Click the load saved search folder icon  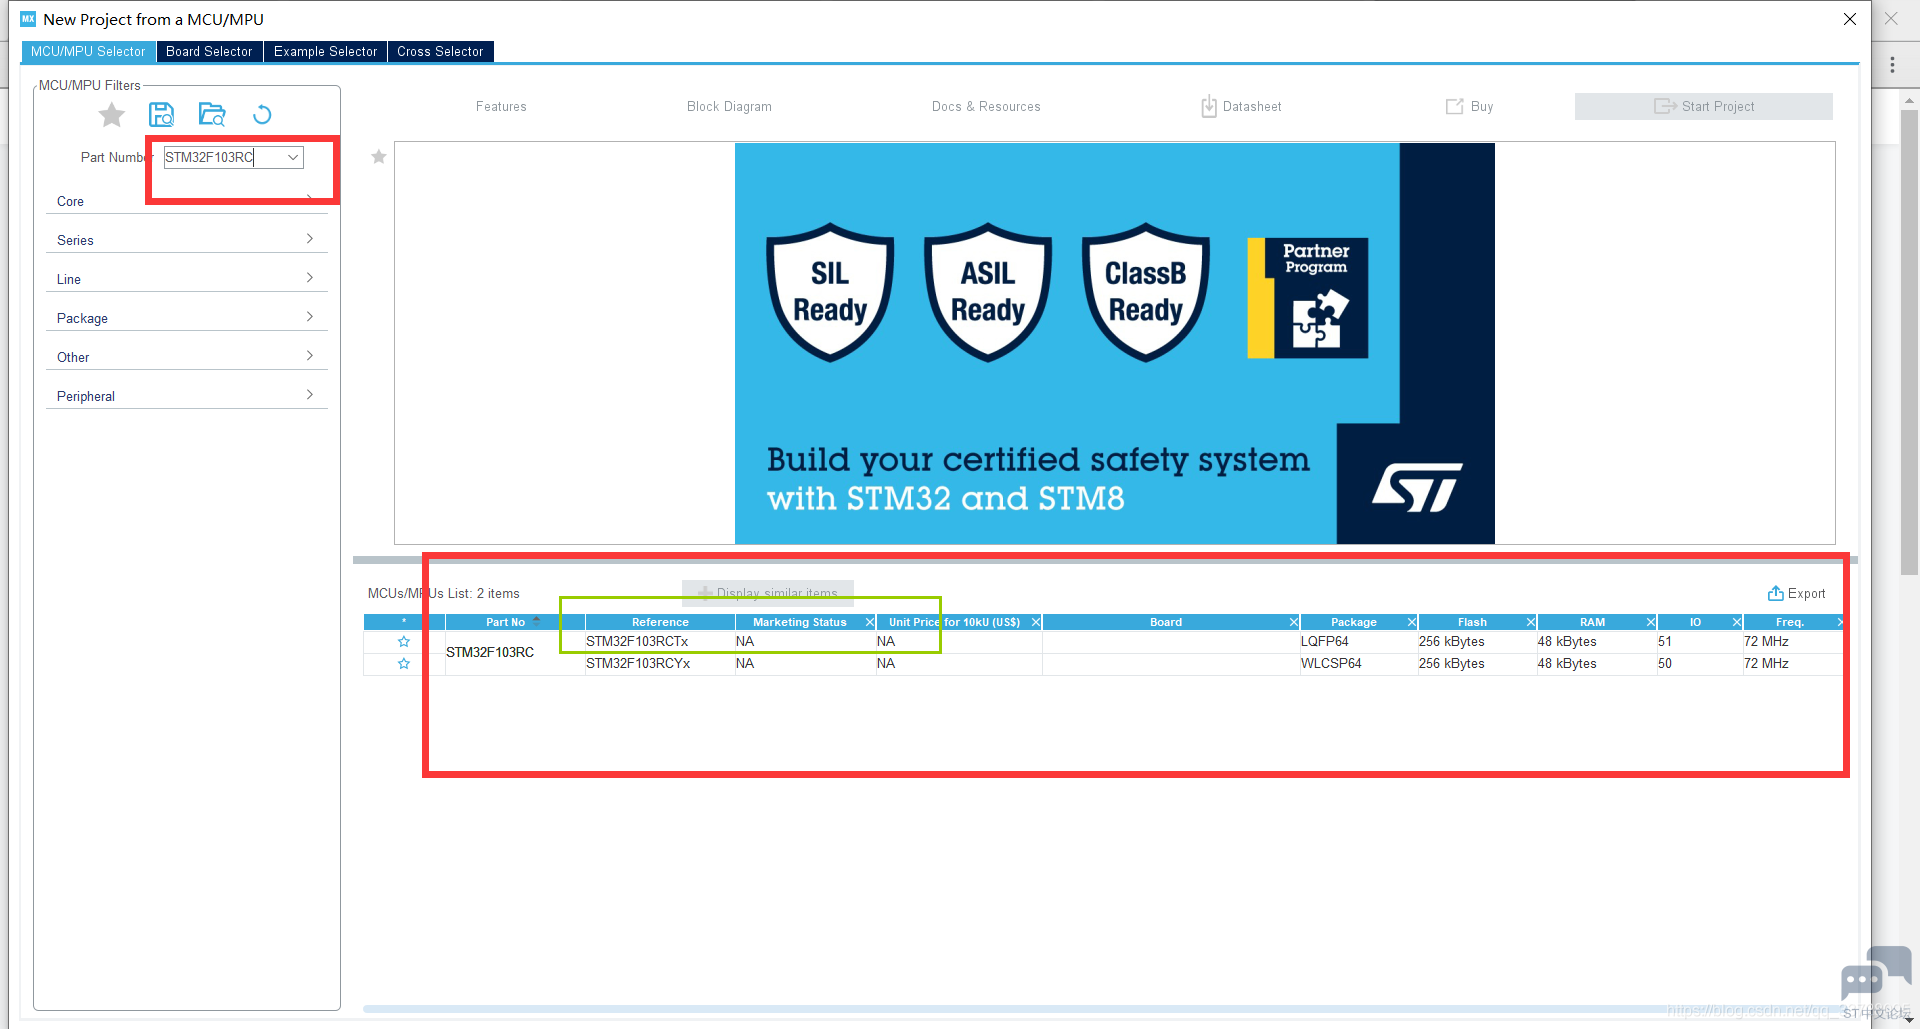(212, 114)
